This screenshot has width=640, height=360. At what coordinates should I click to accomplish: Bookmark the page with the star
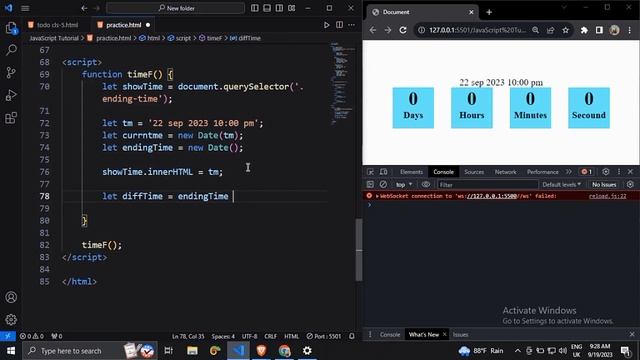click(565, 30)
